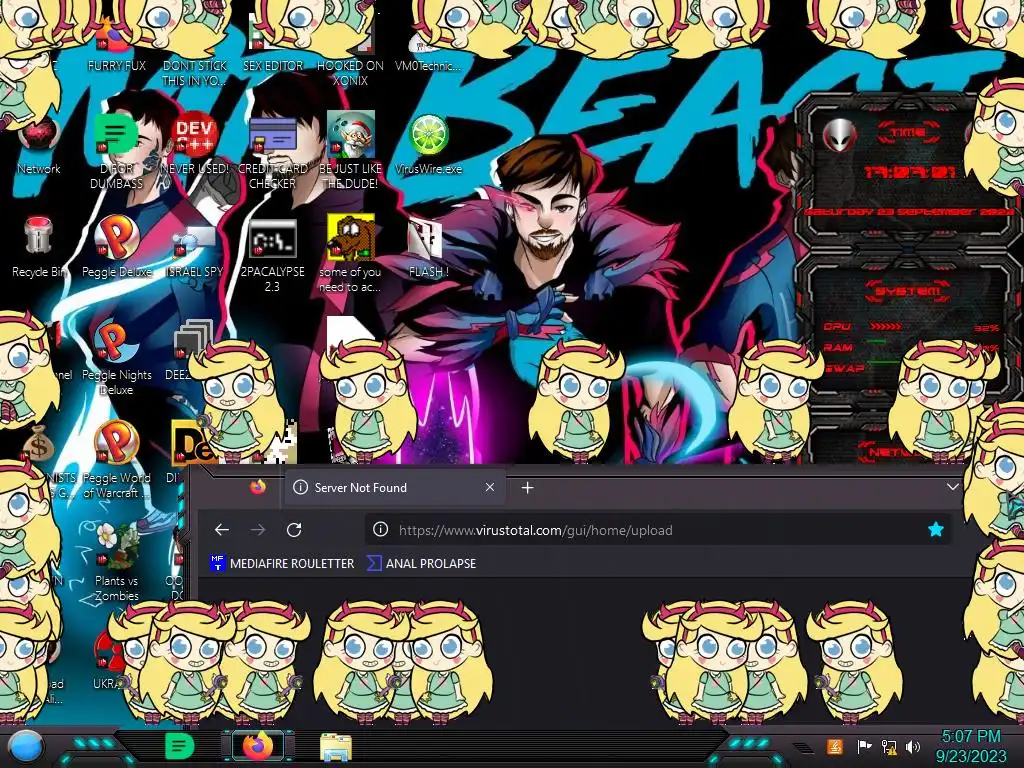Open the ISRAEL SPY desktop icon
Viewport: 1024px width, 768px height.
tap(195, 251)
